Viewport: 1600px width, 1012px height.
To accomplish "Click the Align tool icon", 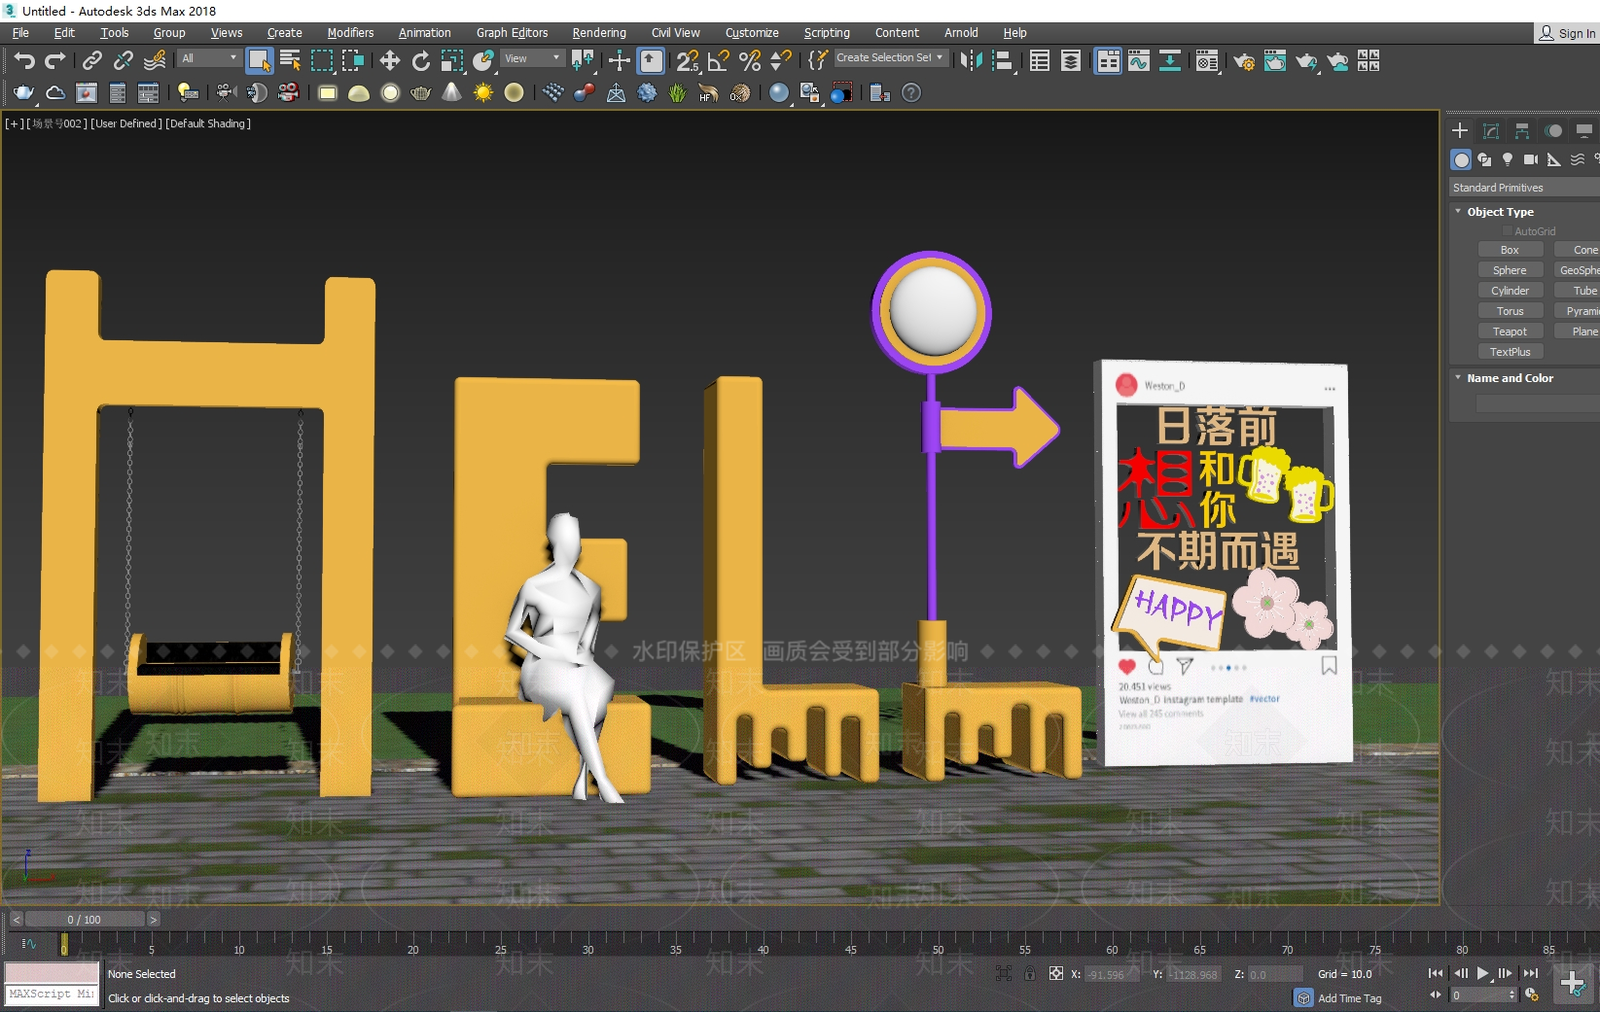I will coord(1002,61).
